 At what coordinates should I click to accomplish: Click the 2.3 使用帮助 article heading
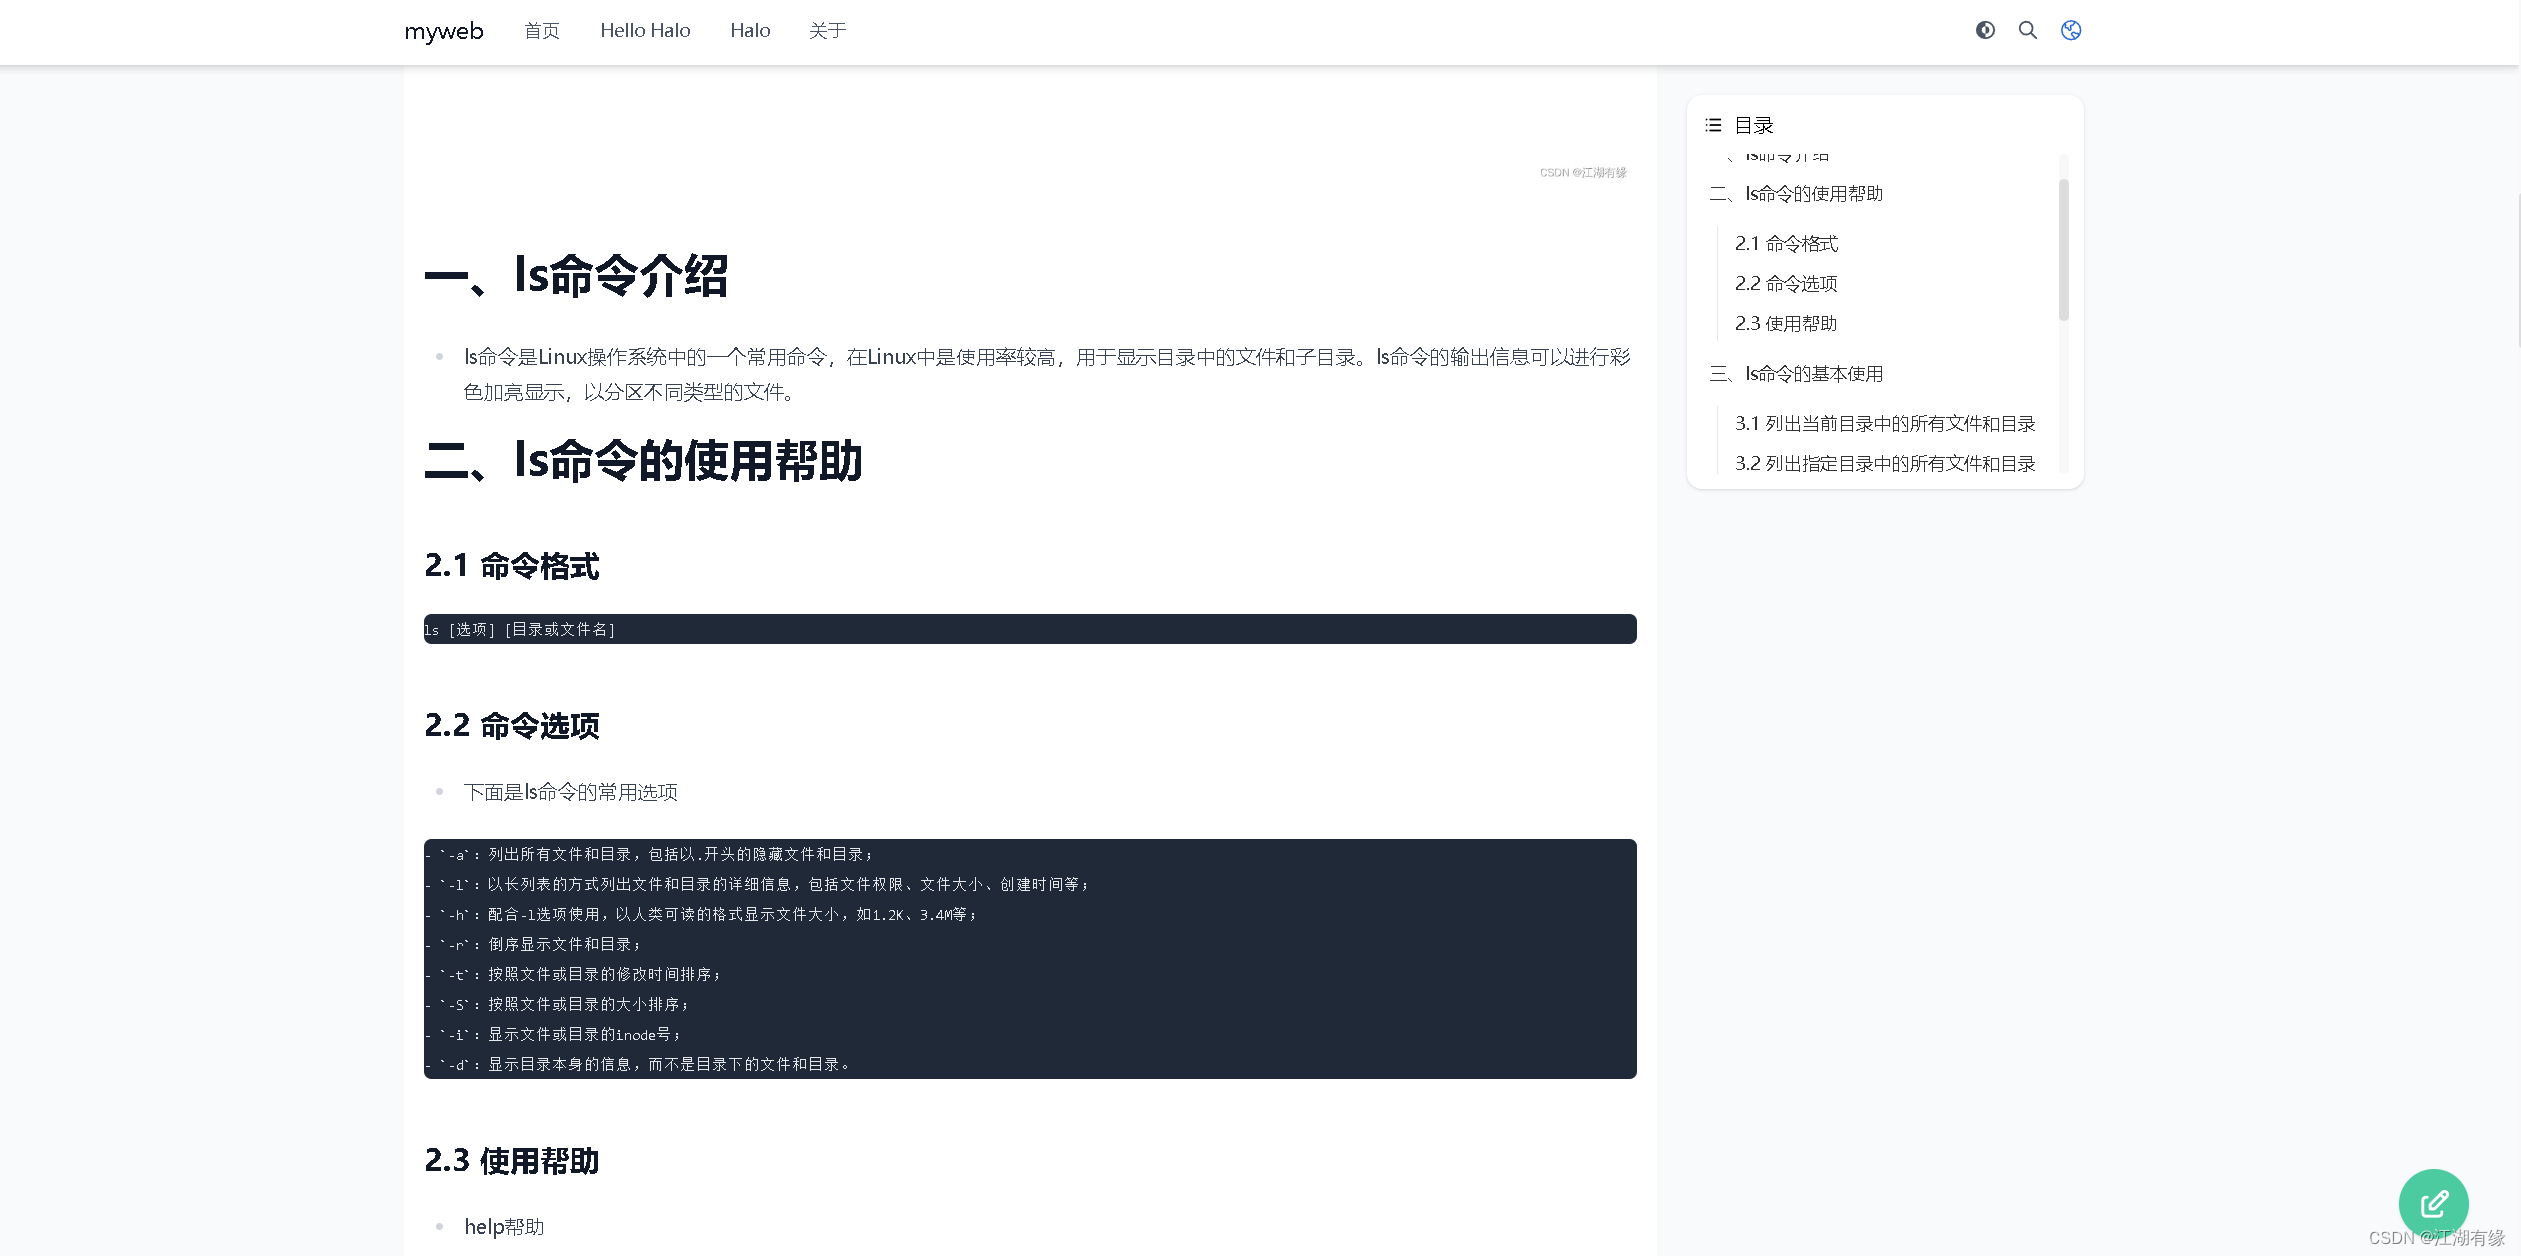[x=512, y=1161]
